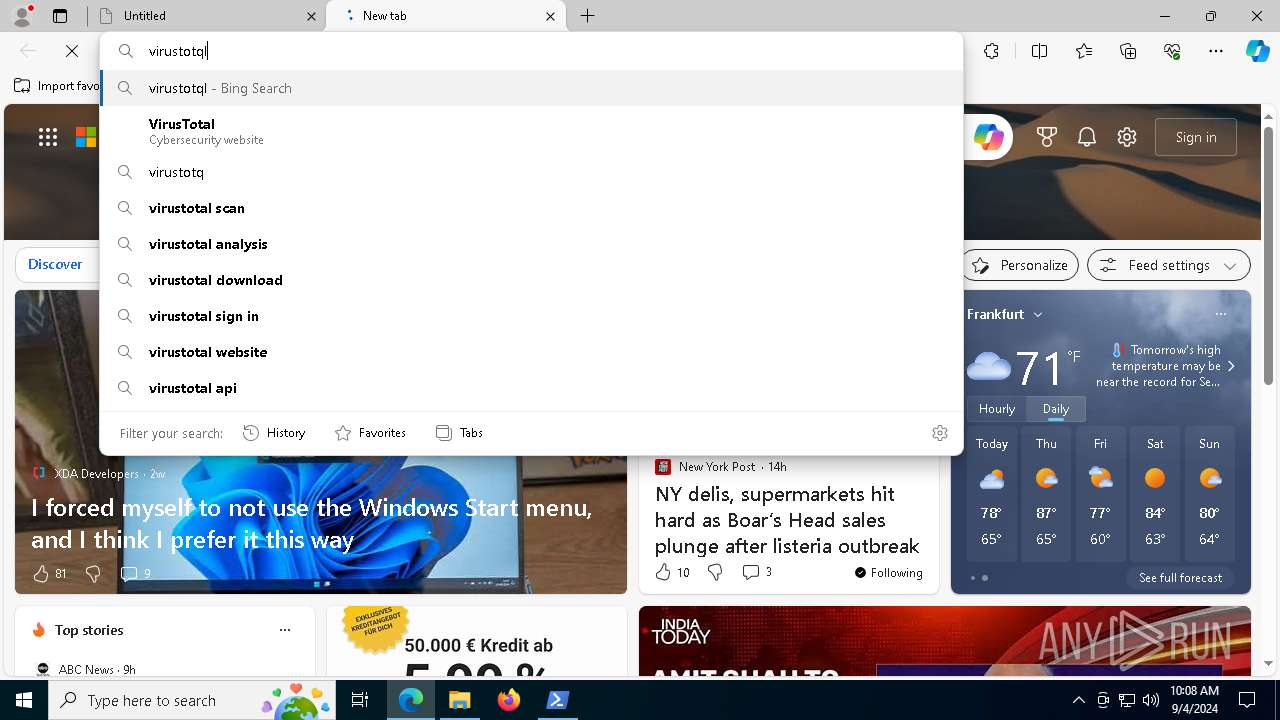Stop loading the page
Image resolution: width=1280 pixels, height=720 pixels.
[x=72, y=51]
